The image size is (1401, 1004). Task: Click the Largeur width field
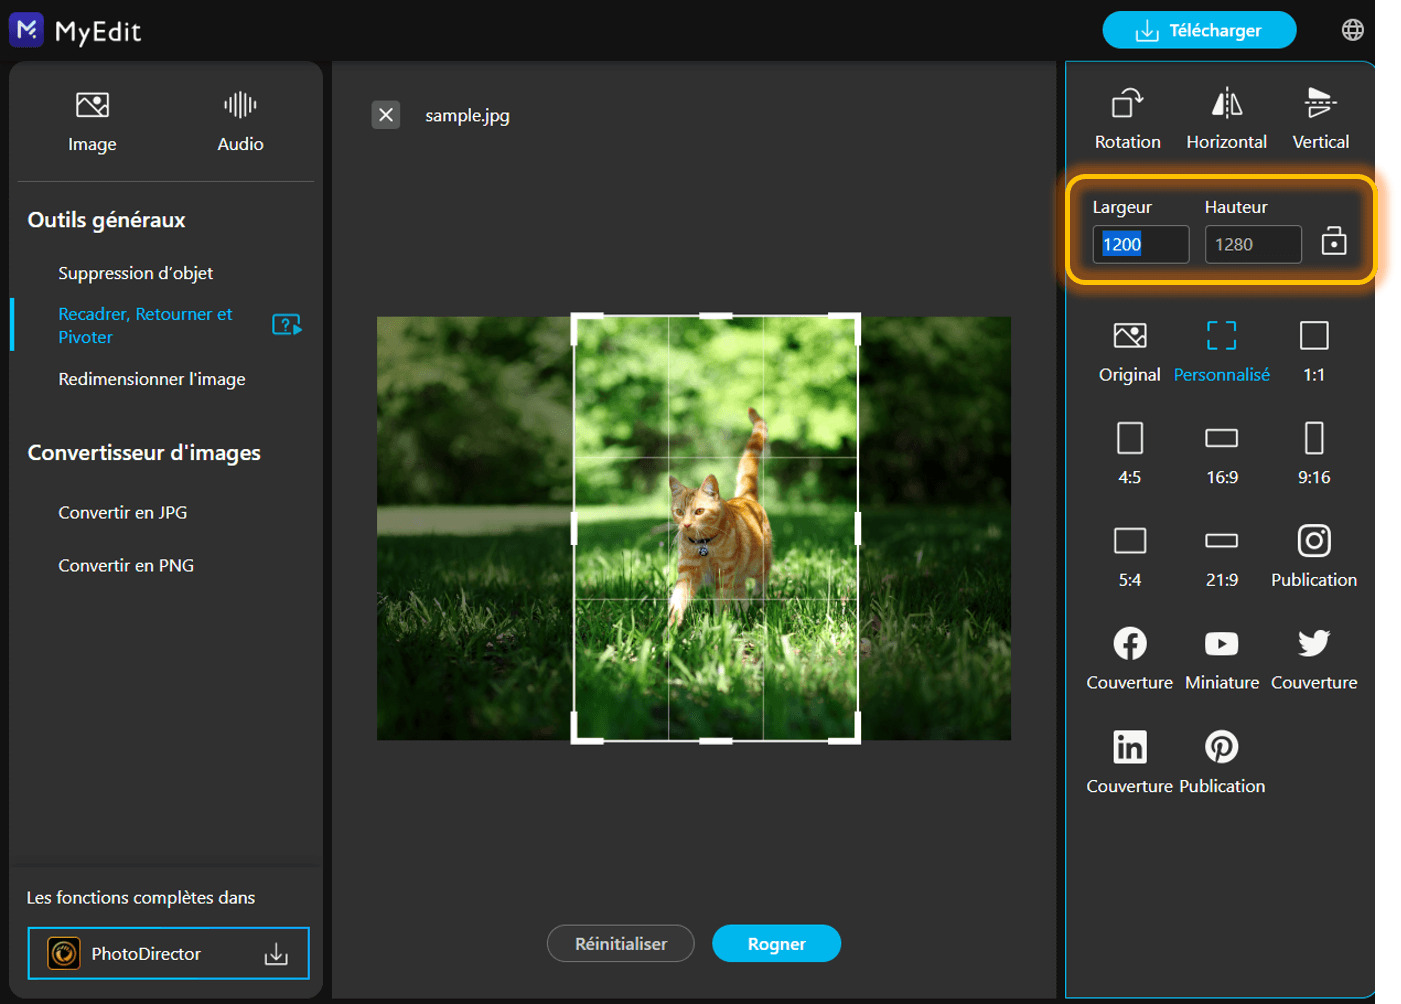pos(1140,244)
